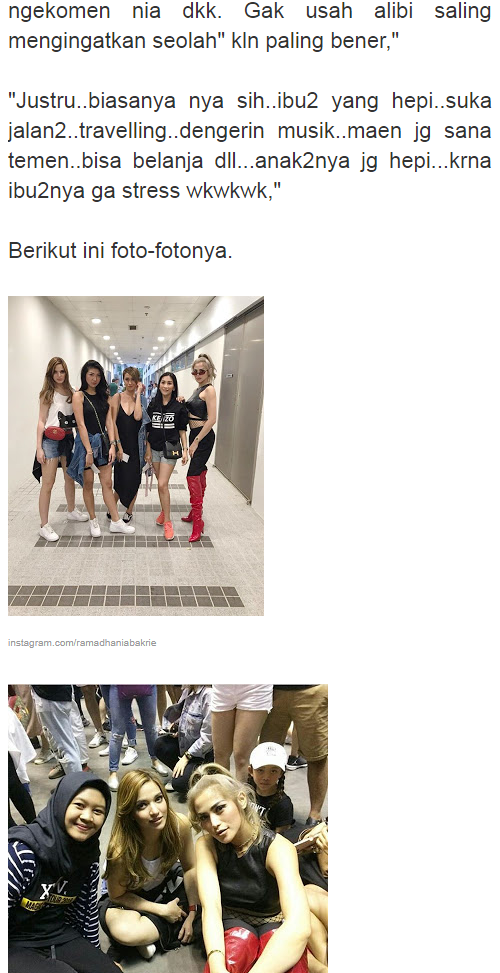This screenshot has width=500, height=973.
Task: Follow the instagram.com/ramadhaniabakrie caption link
Action: pyautogui.click(x=82, y=643)
